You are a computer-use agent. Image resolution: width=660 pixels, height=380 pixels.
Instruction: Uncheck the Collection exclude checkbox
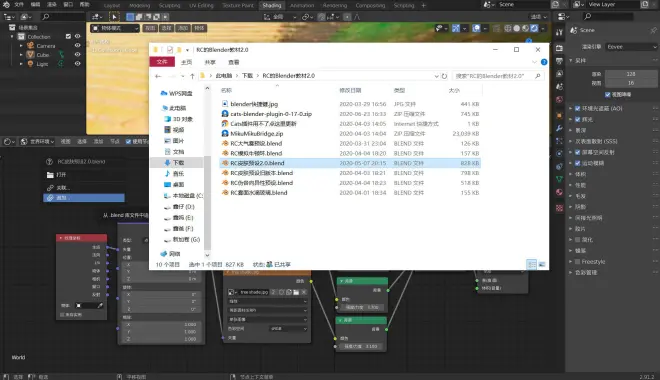[68, 37]
